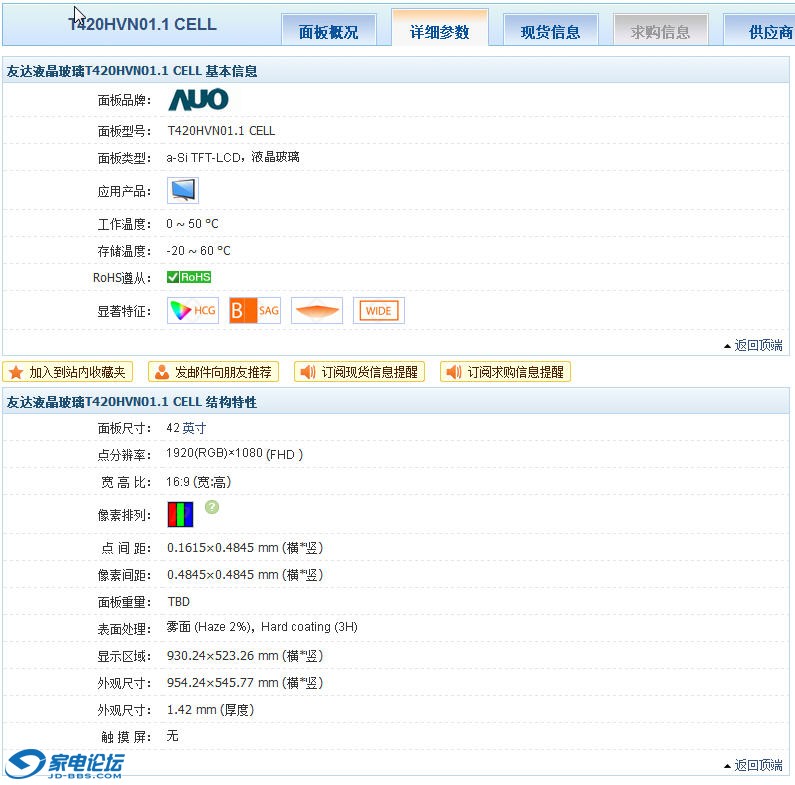
Task: Open the 求购信息 tab
Action: [660, 32]
